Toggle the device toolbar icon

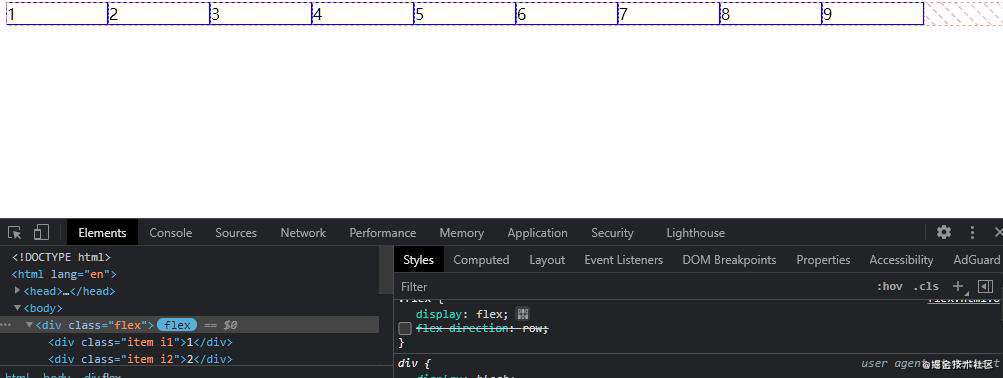(41, 232)
